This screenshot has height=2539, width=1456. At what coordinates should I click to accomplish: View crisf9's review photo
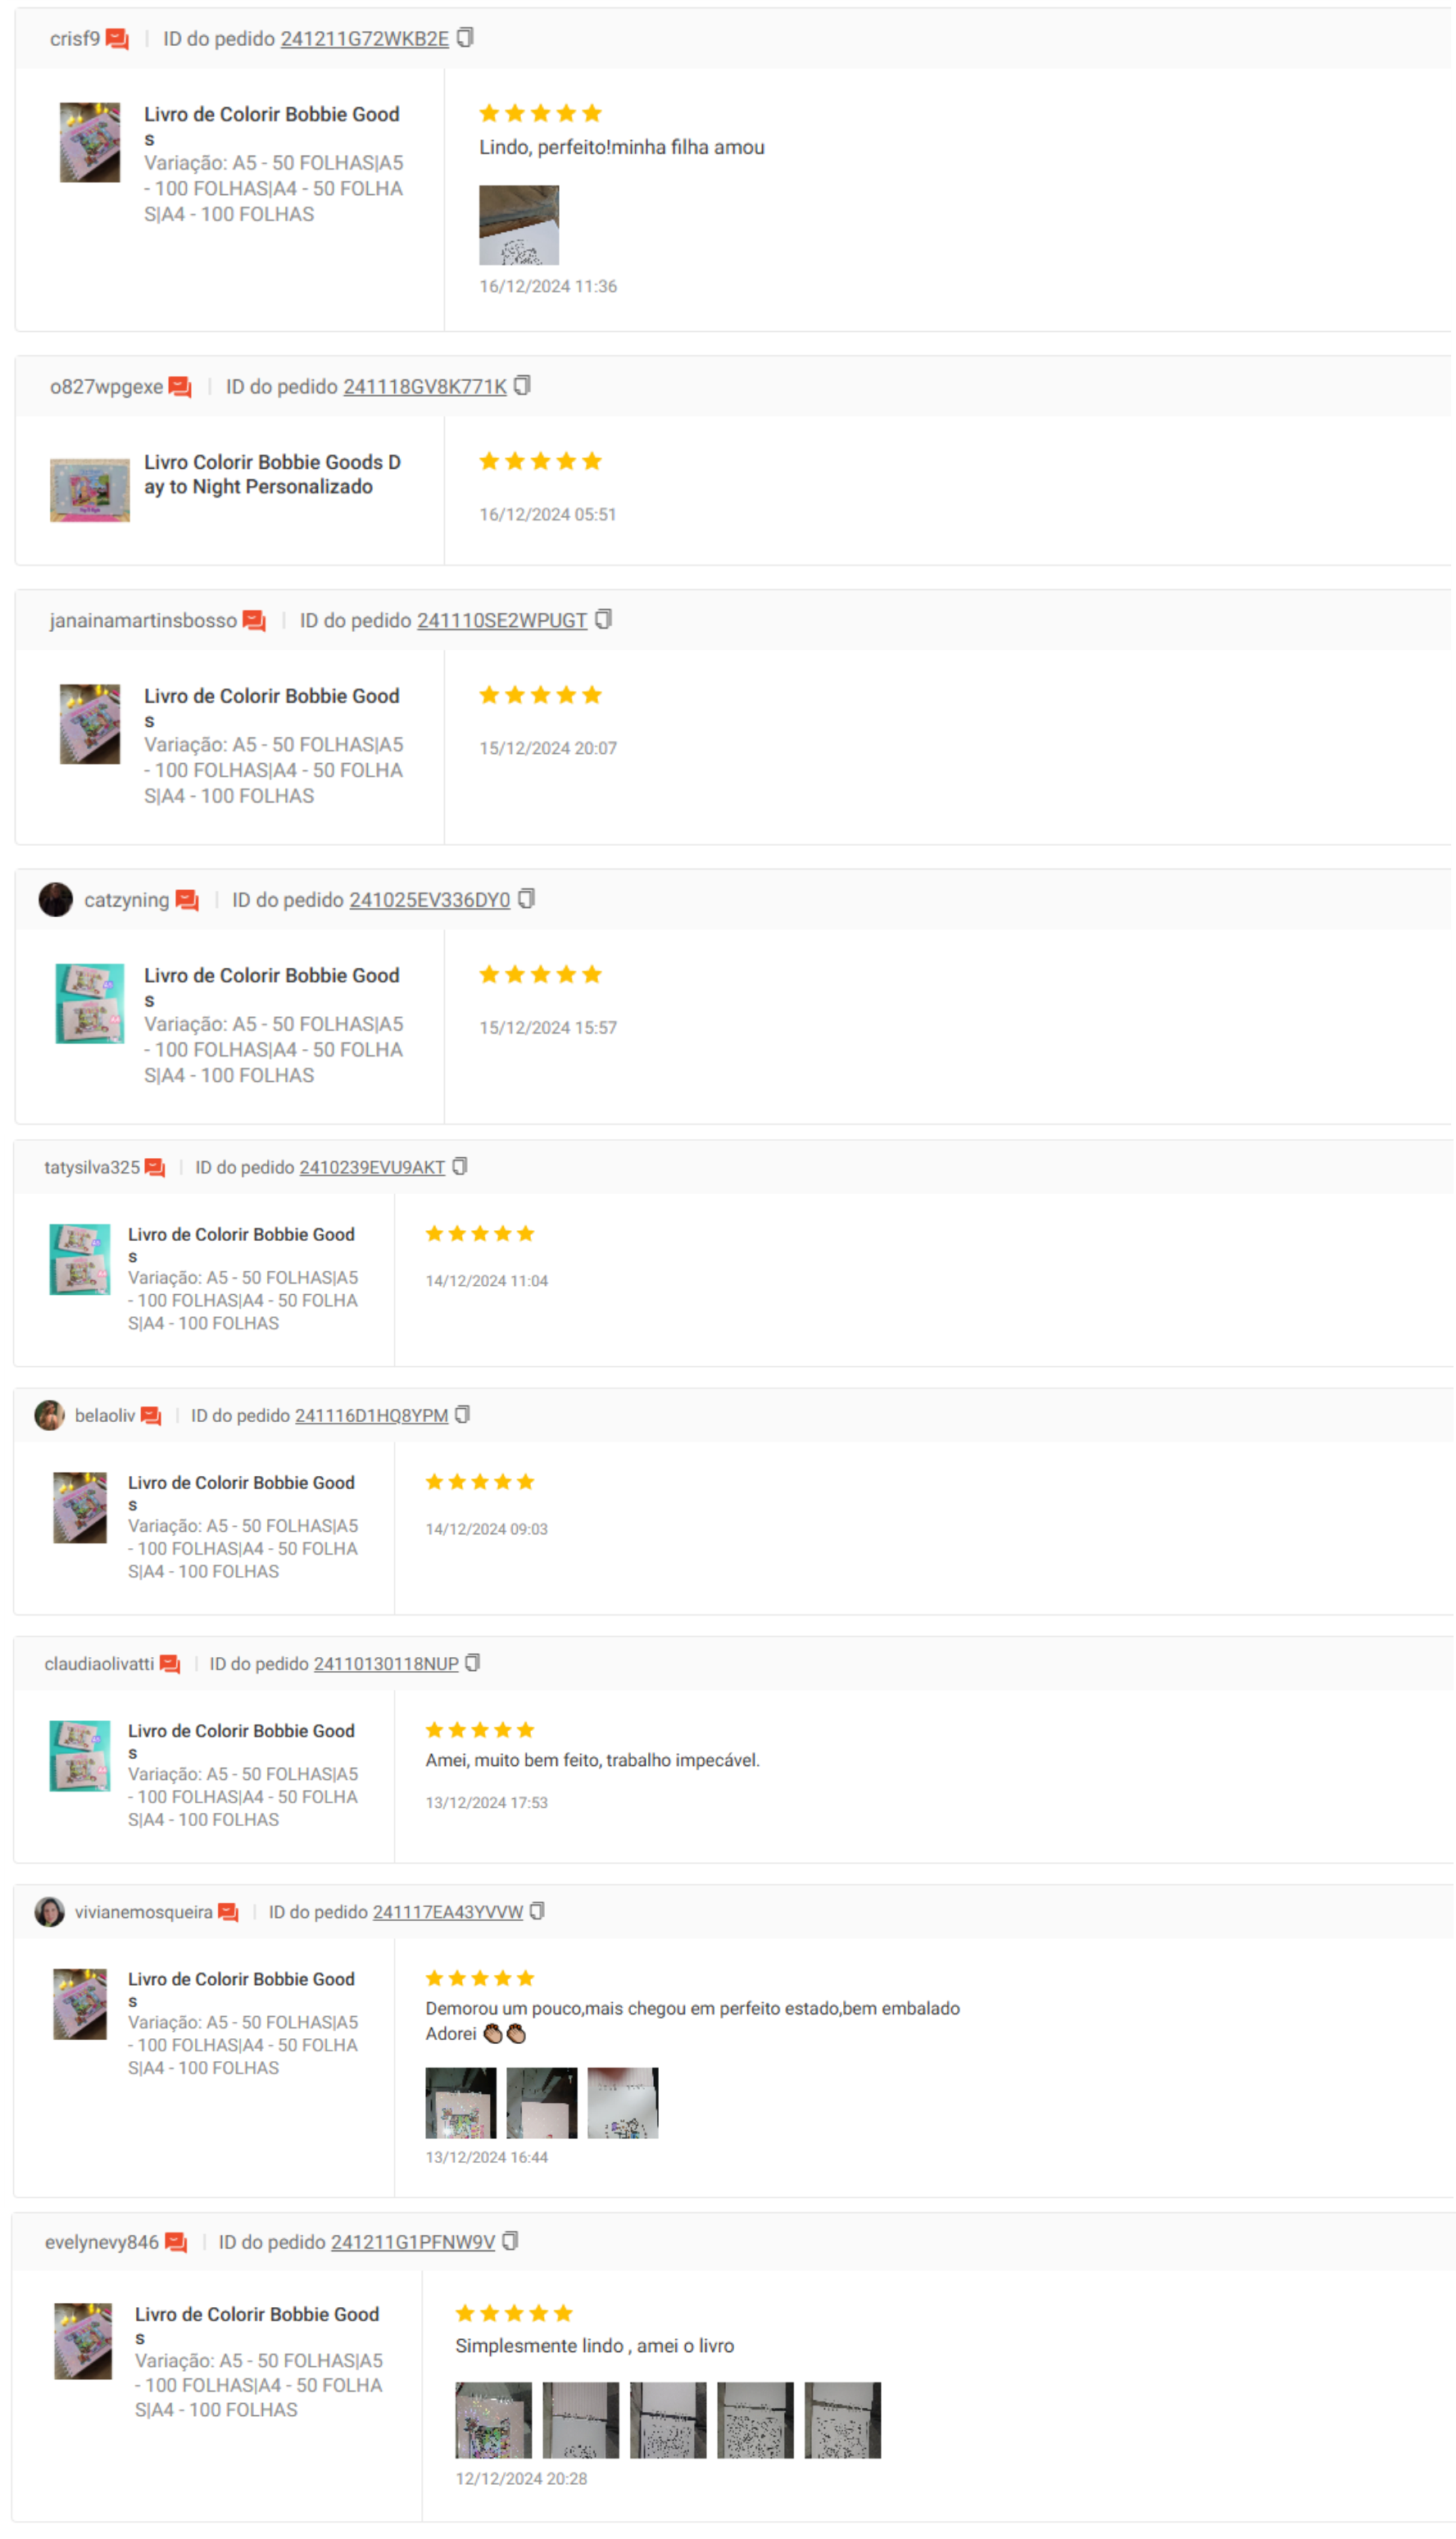coord(519,225)
